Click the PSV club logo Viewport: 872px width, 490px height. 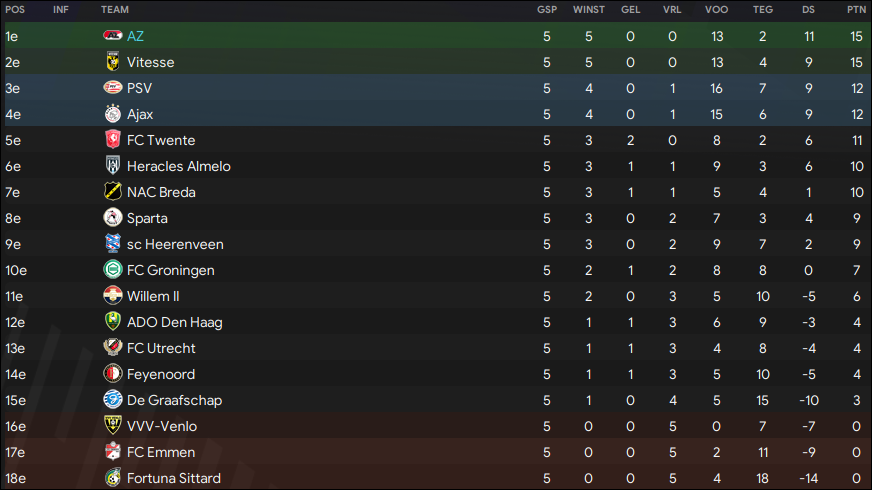pos(113,88)
